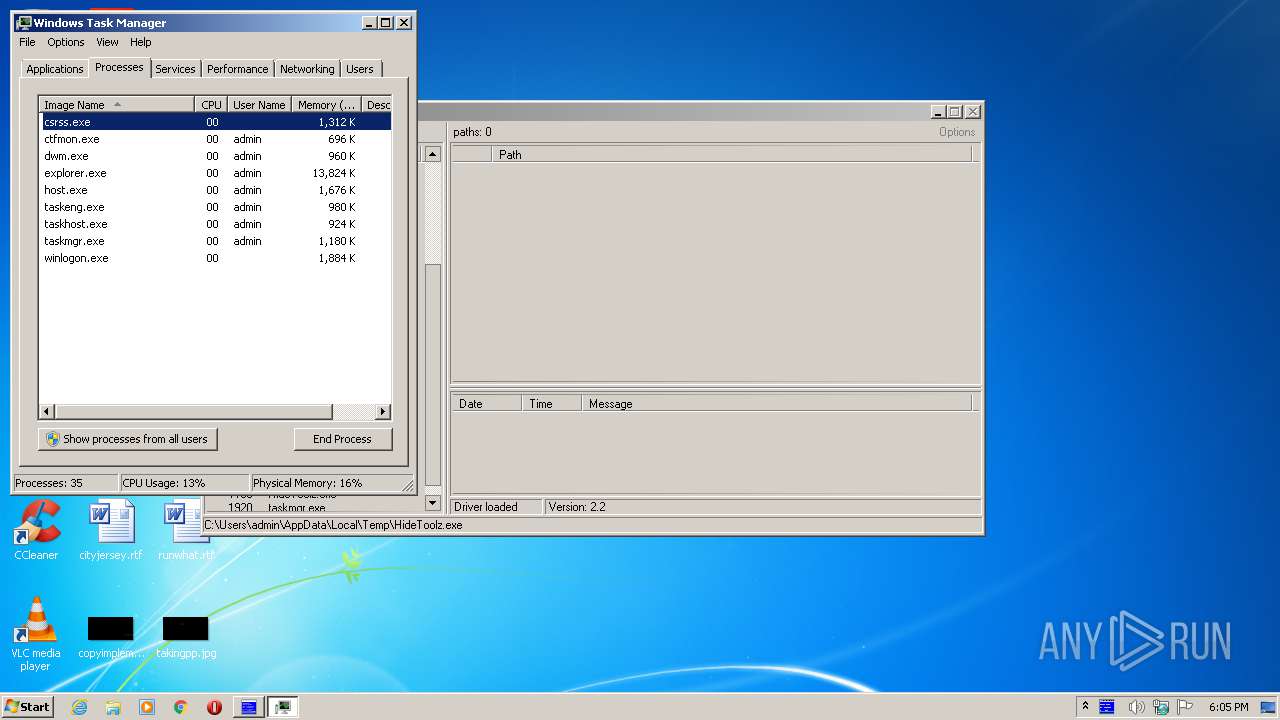
Task: Open the Options menu in Task Manager
Action: pyautogui.click(x=66, y=42)
